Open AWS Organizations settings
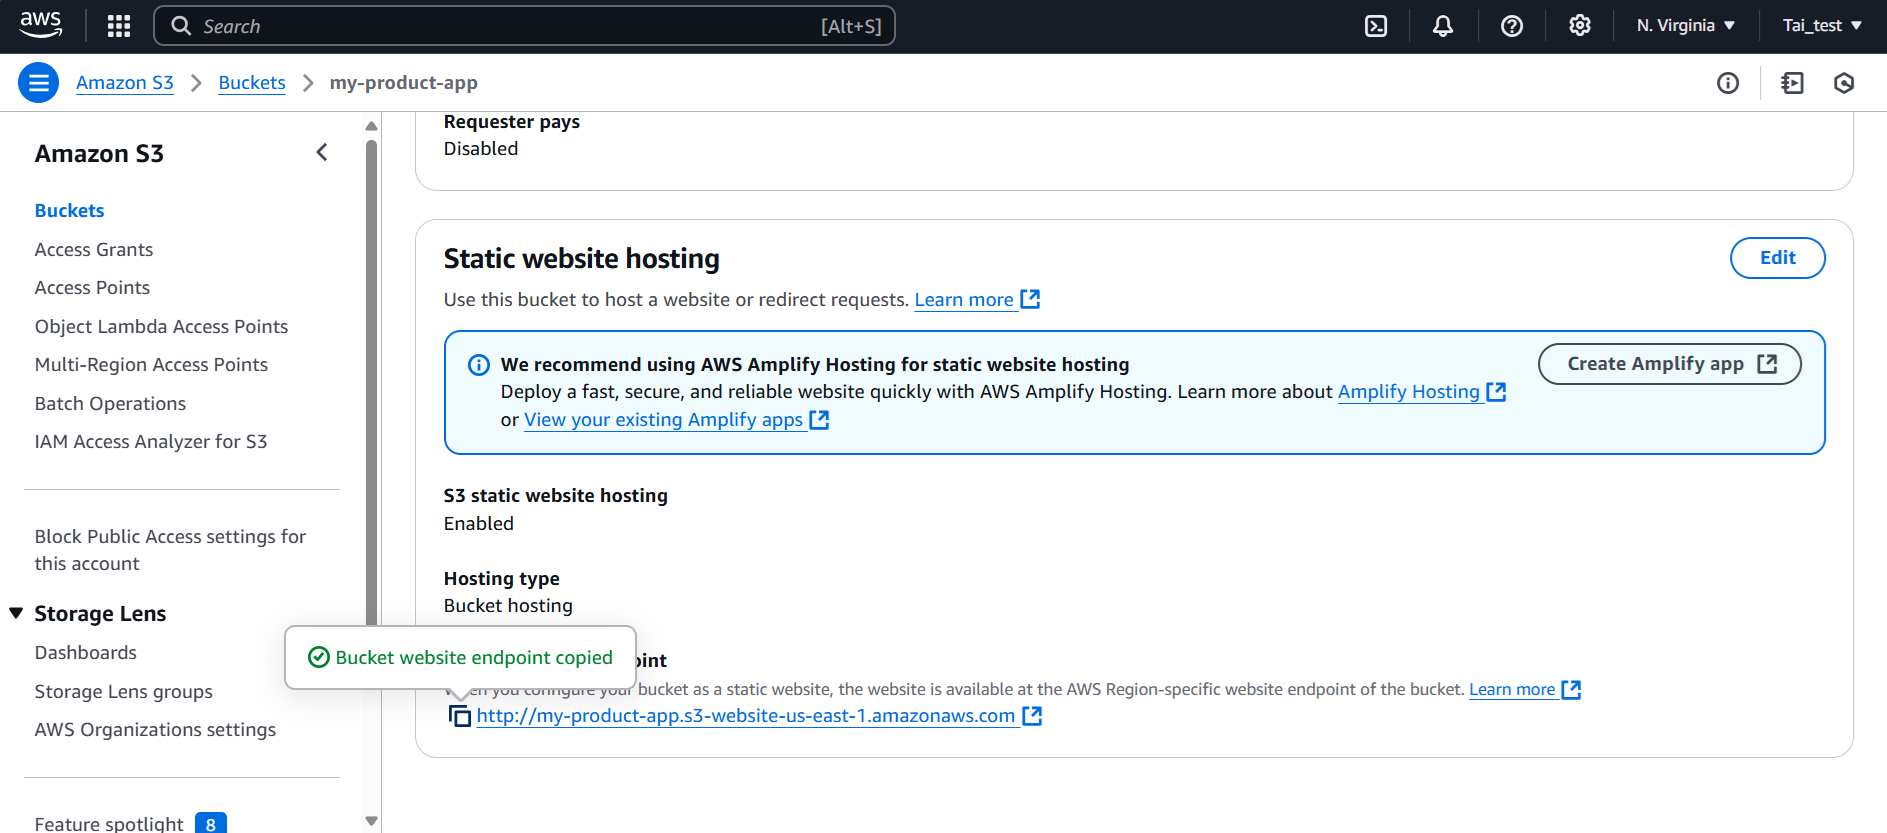Image resolution: width=1887 pixels, height=833 pixels. coord(155,730)
